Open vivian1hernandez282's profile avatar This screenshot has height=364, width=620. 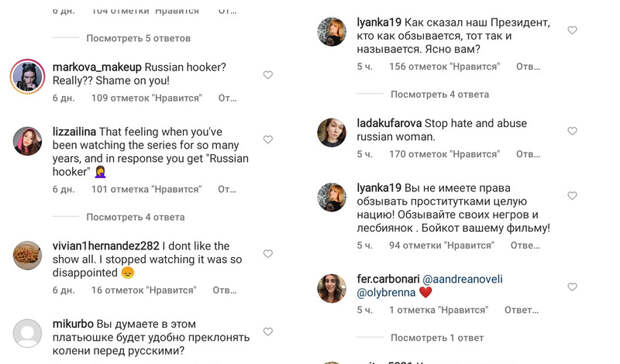pyautogui.click(x=27, y=255)
